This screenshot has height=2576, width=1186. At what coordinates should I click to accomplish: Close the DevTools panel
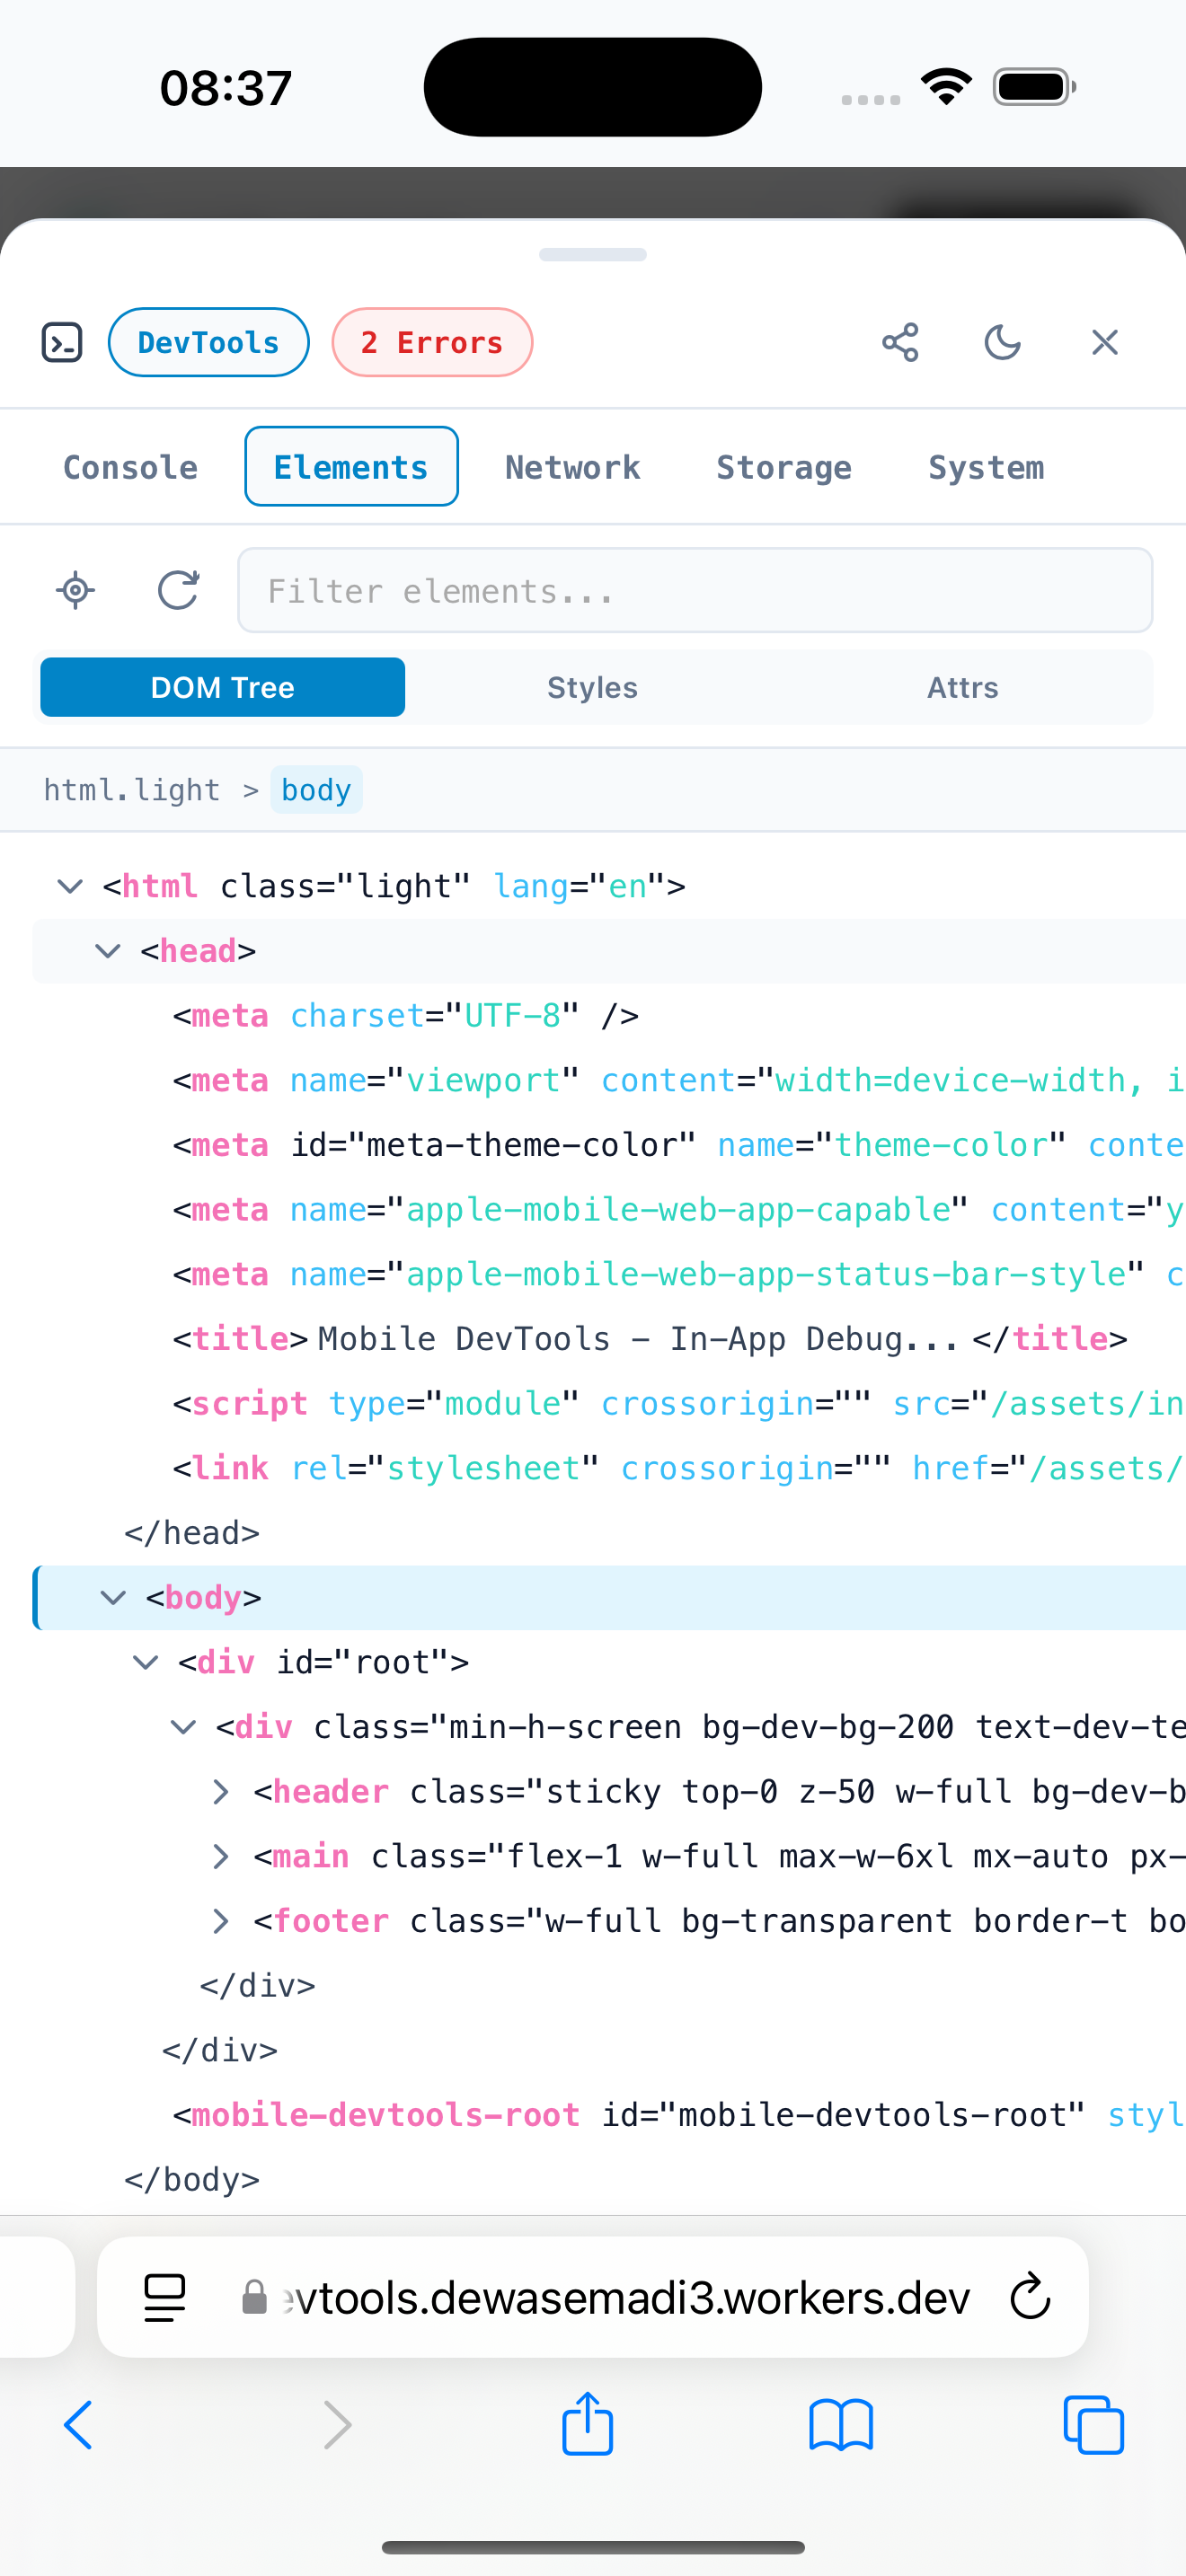pos(1104,342)
